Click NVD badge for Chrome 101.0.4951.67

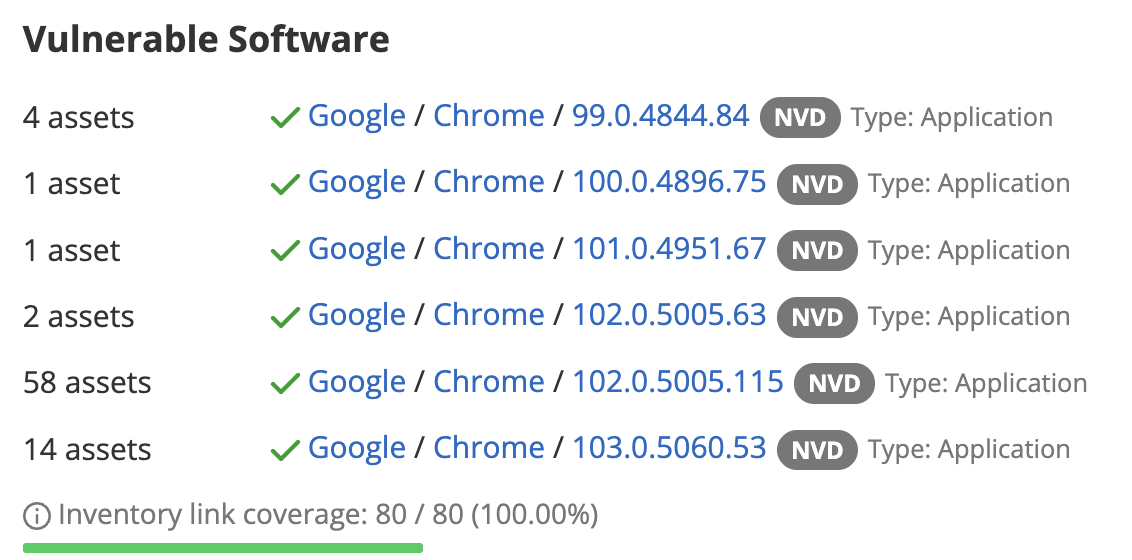click(818, 250)
